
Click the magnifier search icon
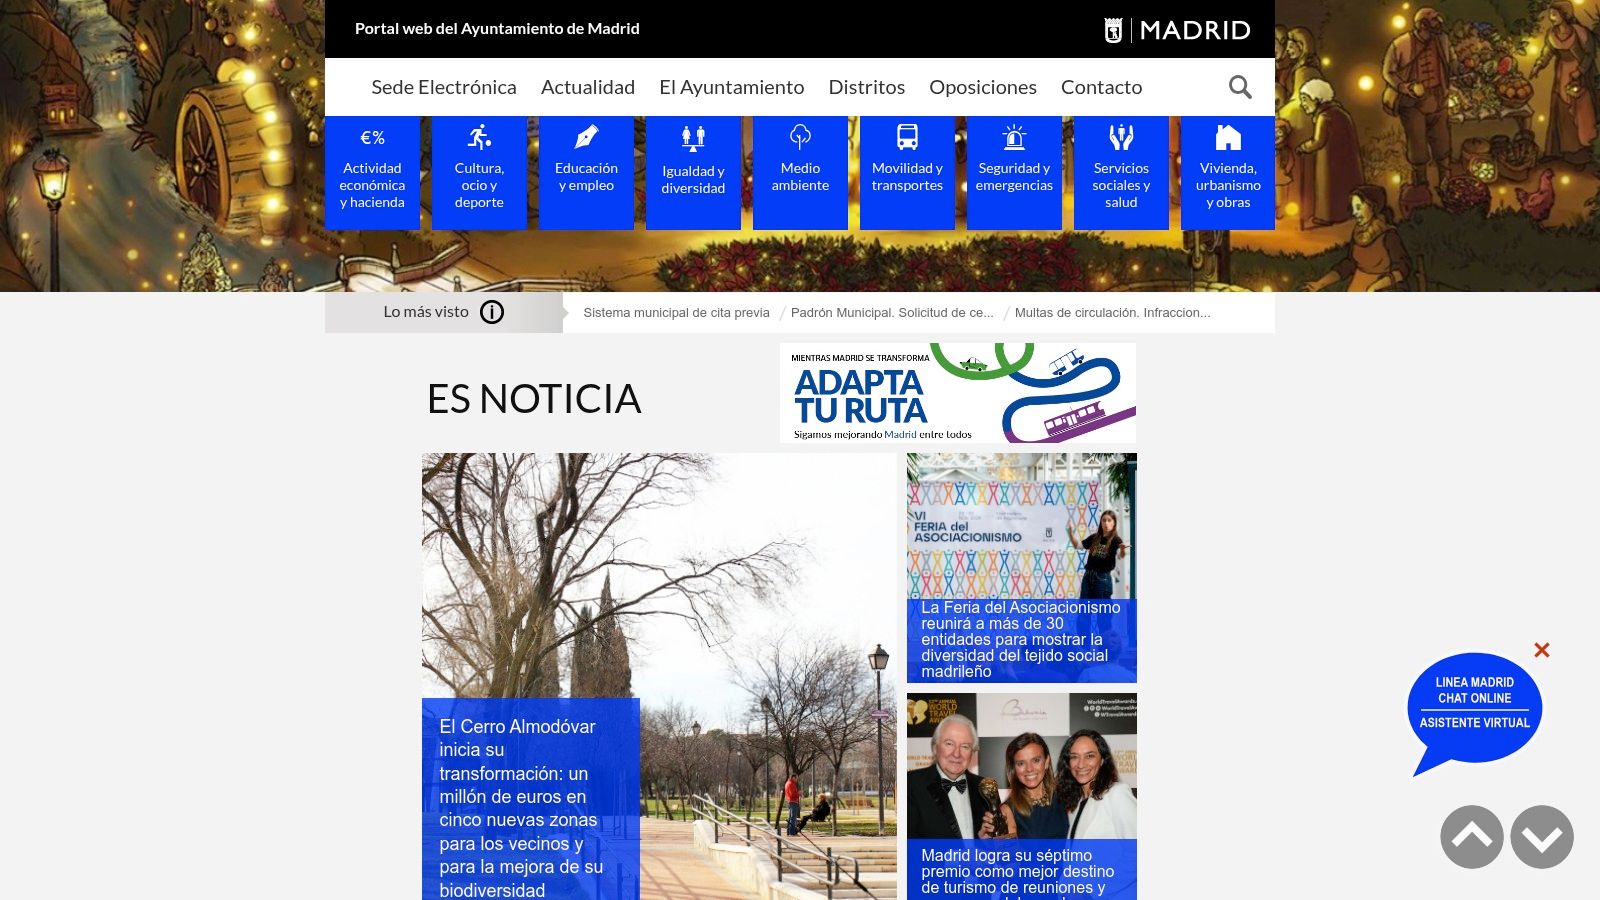pyautogui.click(x=1240, y=87)
